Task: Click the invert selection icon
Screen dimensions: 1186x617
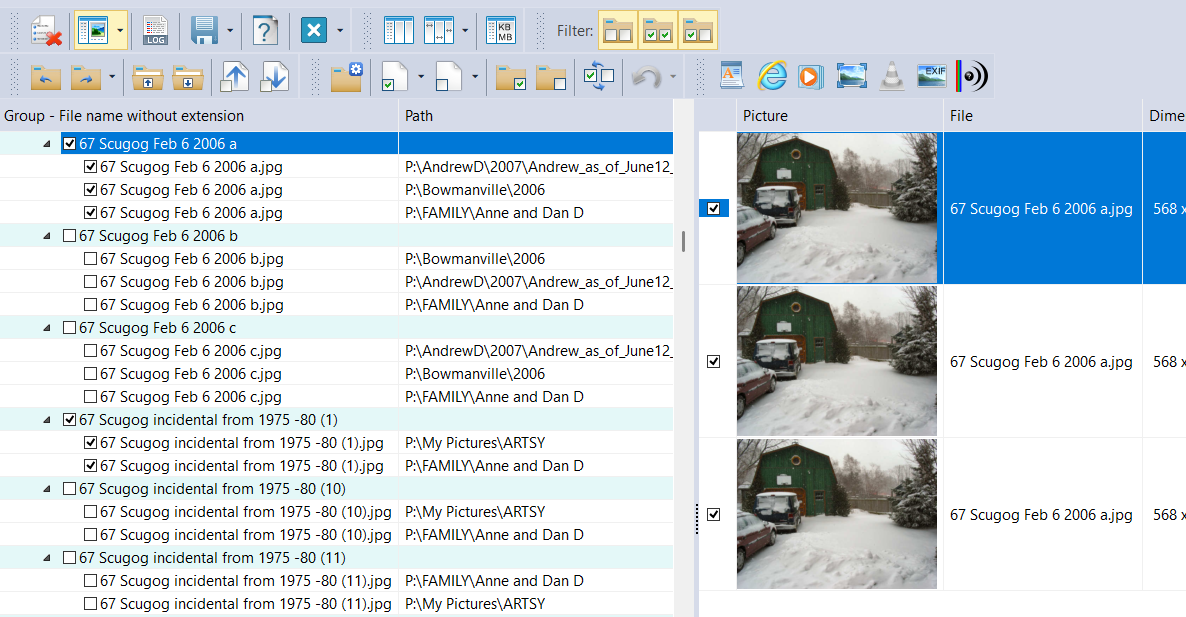Action: (598, 77)
